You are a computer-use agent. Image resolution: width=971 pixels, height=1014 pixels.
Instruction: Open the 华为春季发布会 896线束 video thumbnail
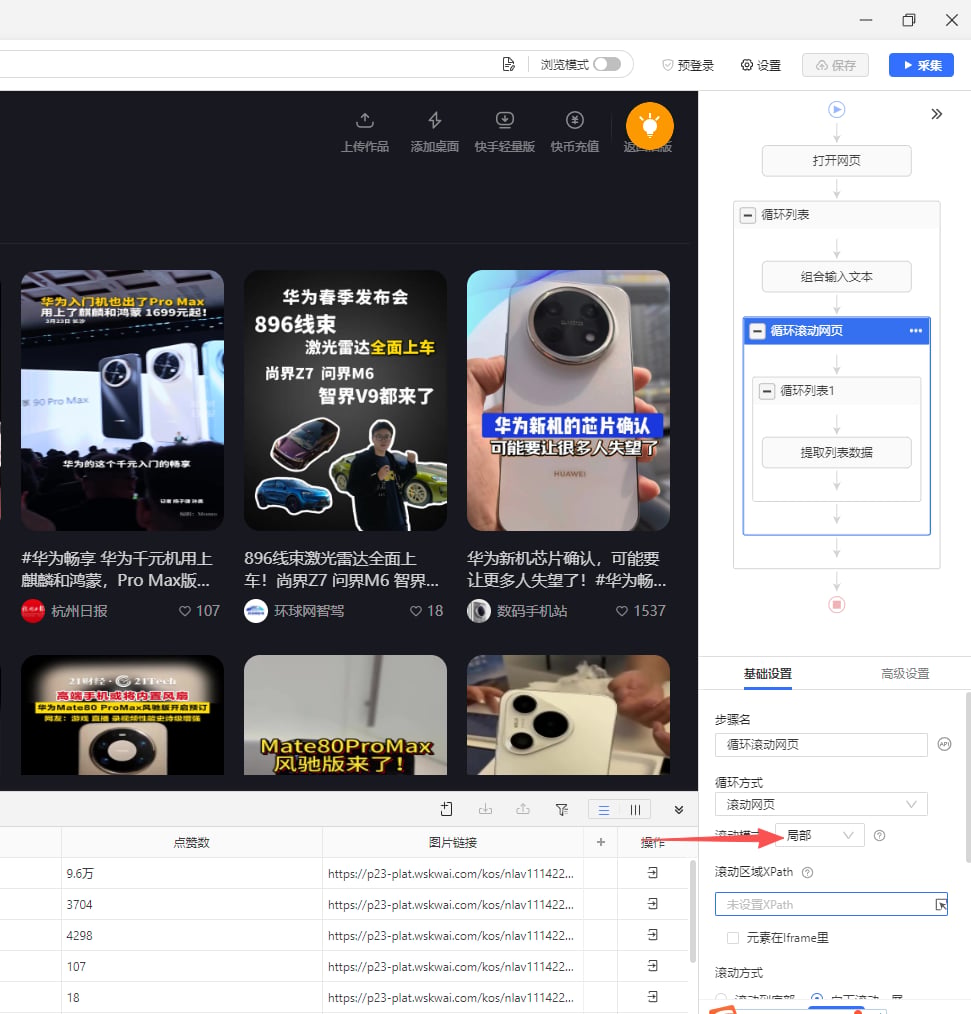coord(345,400)
